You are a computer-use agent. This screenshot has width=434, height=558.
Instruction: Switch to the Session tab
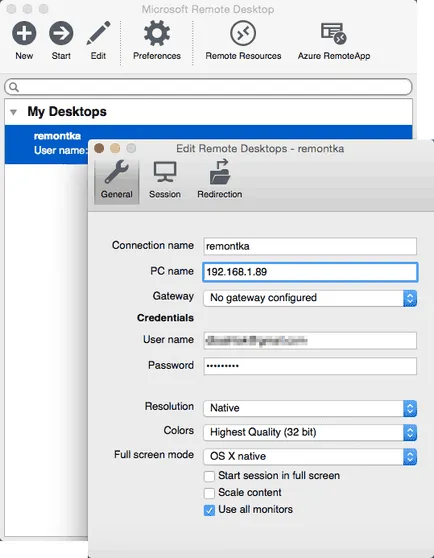click(x=165, y=181)
